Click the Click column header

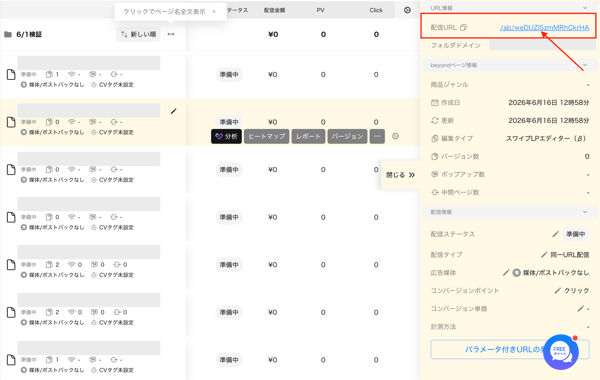click(x=376, y=10)
